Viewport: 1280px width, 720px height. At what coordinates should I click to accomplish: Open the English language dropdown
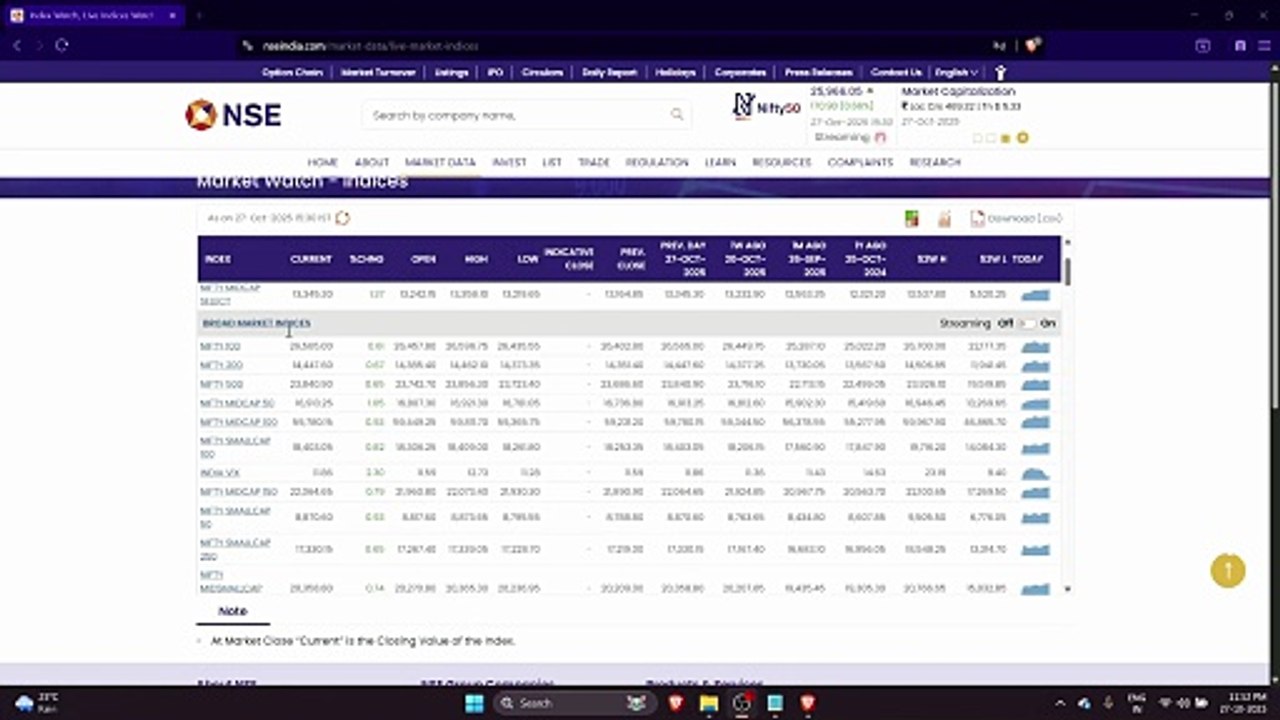tap(956, 72)
